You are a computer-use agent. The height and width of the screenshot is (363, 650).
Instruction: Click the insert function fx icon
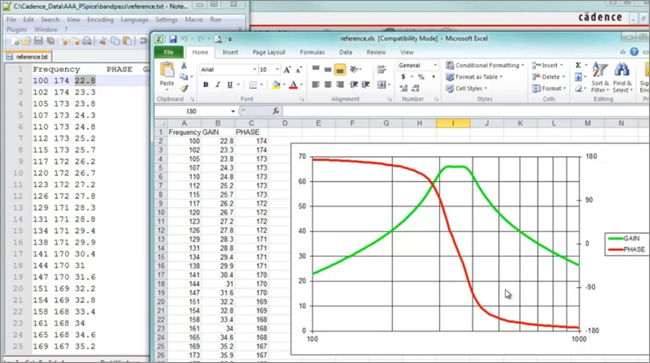tap(276, 111)
